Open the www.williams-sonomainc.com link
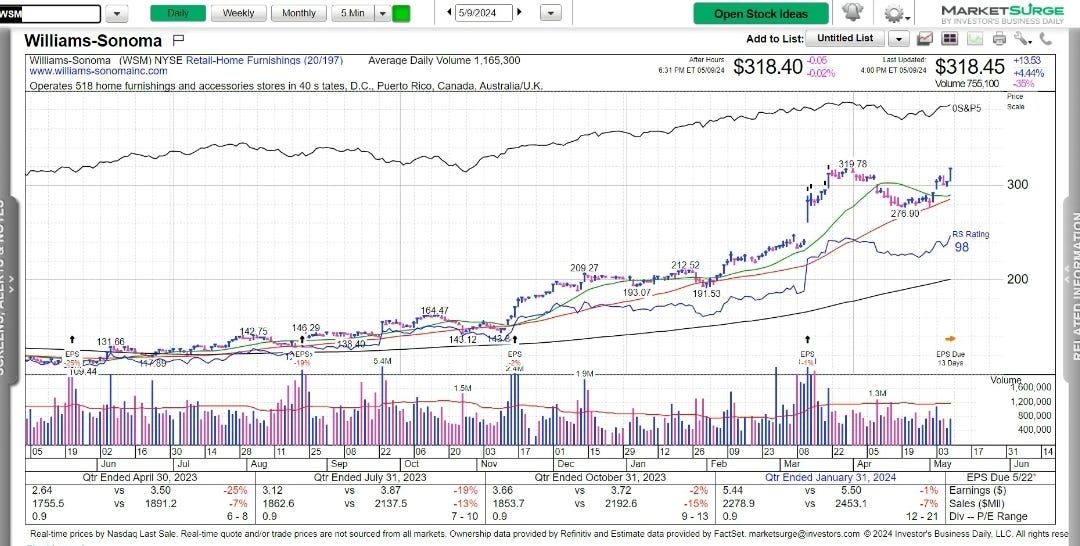This screenshot has height=546, width=1080. [x=98, y=71]
